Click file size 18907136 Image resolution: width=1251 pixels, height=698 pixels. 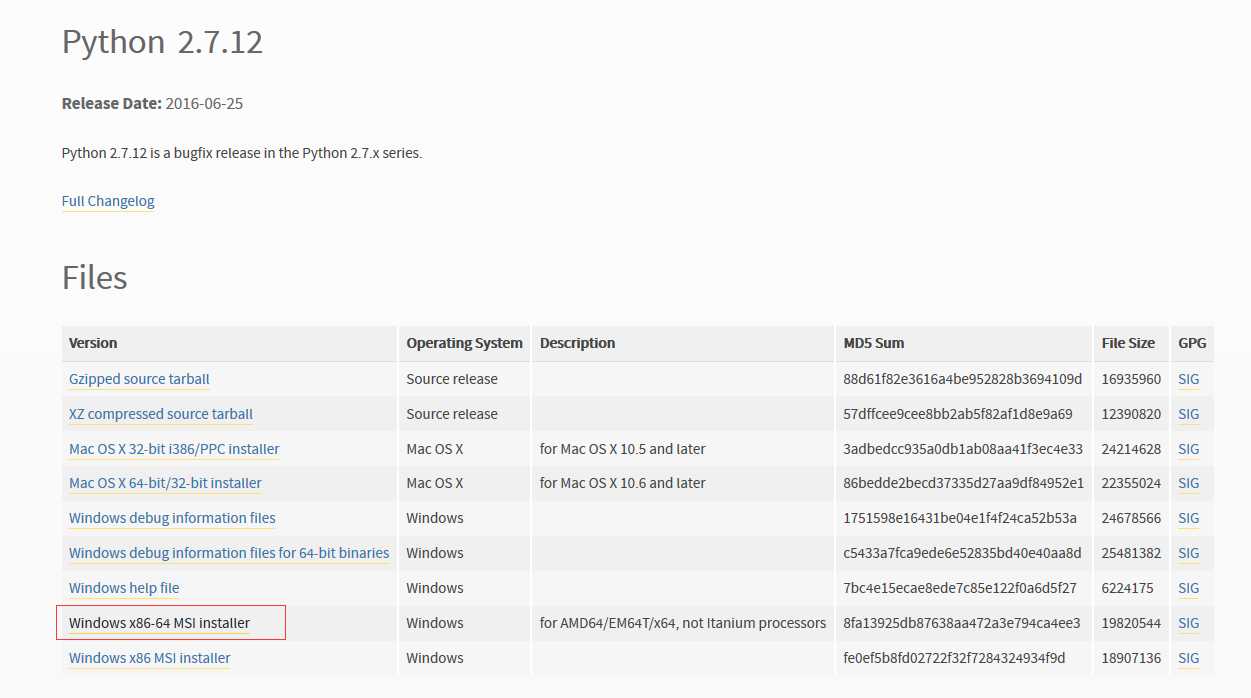click(1131, 658)
